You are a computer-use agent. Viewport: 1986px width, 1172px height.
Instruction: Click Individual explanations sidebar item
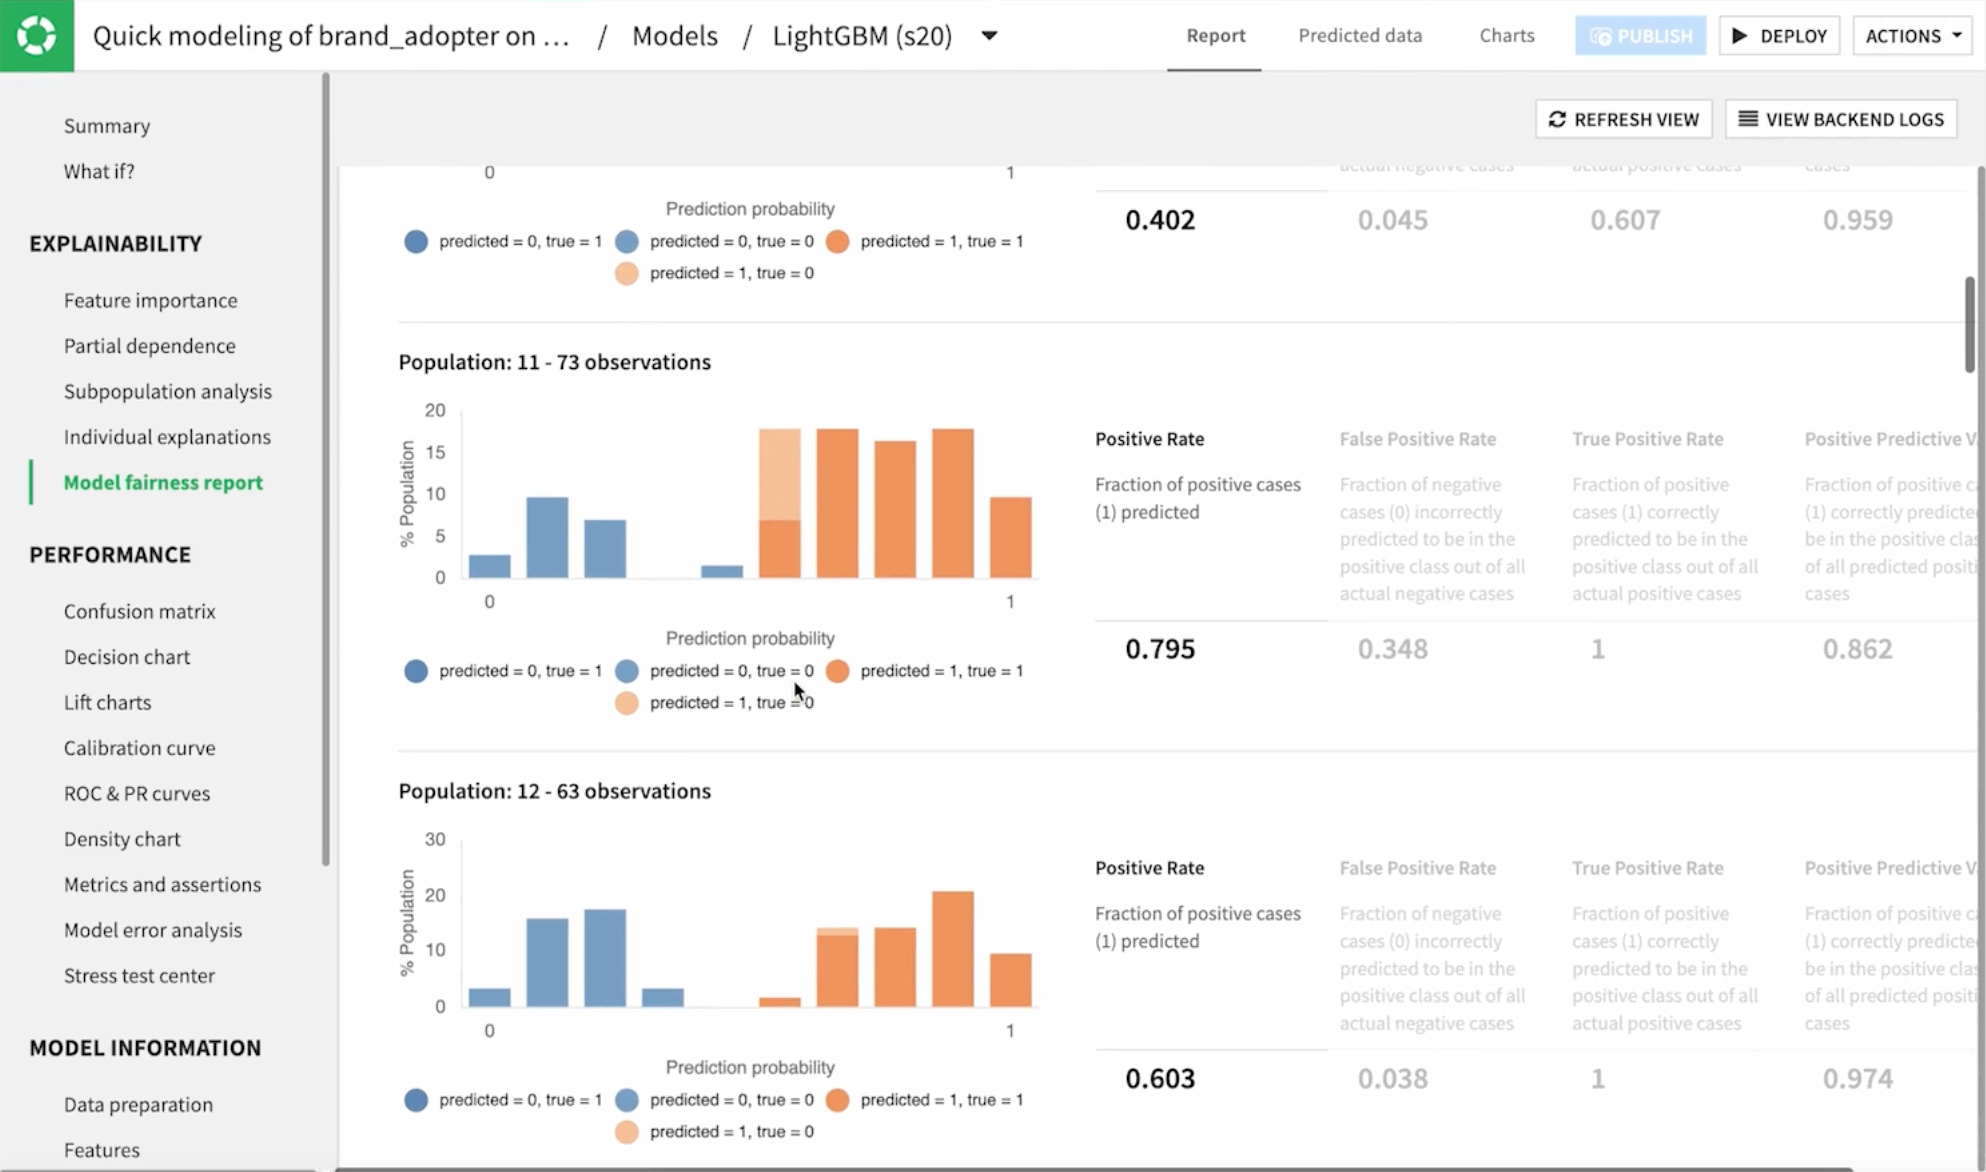pos(166,435)
